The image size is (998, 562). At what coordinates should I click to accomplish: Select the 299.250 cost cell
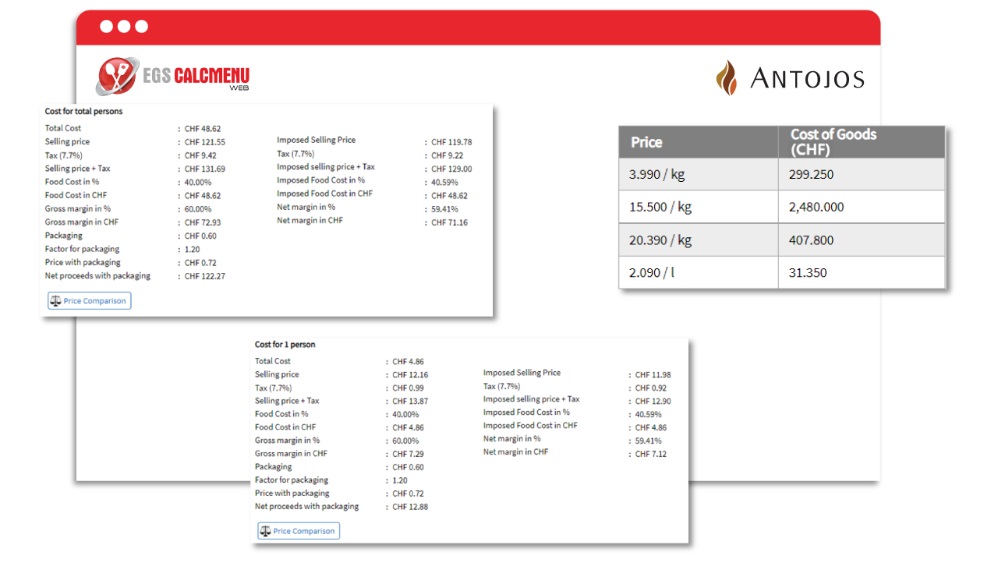861,174
